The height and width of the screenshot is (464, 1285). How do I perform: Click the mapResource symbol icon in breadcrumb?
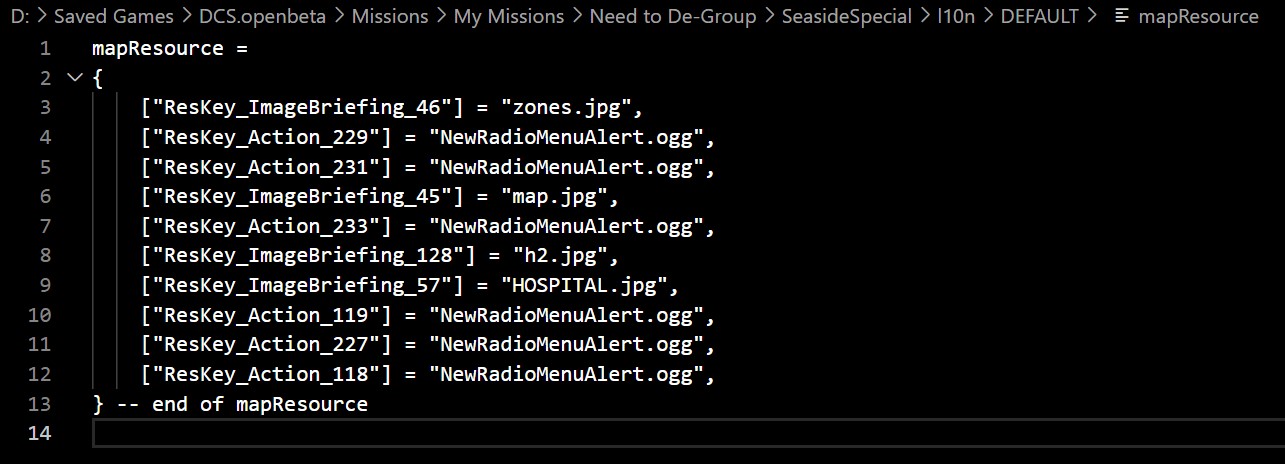pos(1122,16)
